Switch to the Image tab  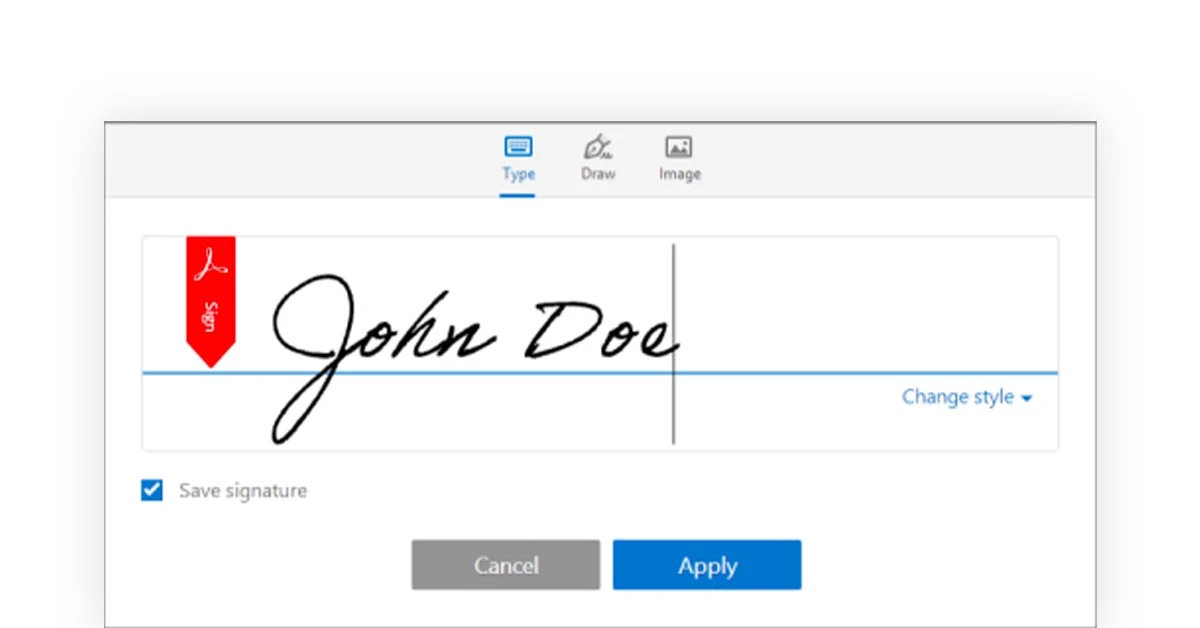pyautogui.click(x=679, y=160)
